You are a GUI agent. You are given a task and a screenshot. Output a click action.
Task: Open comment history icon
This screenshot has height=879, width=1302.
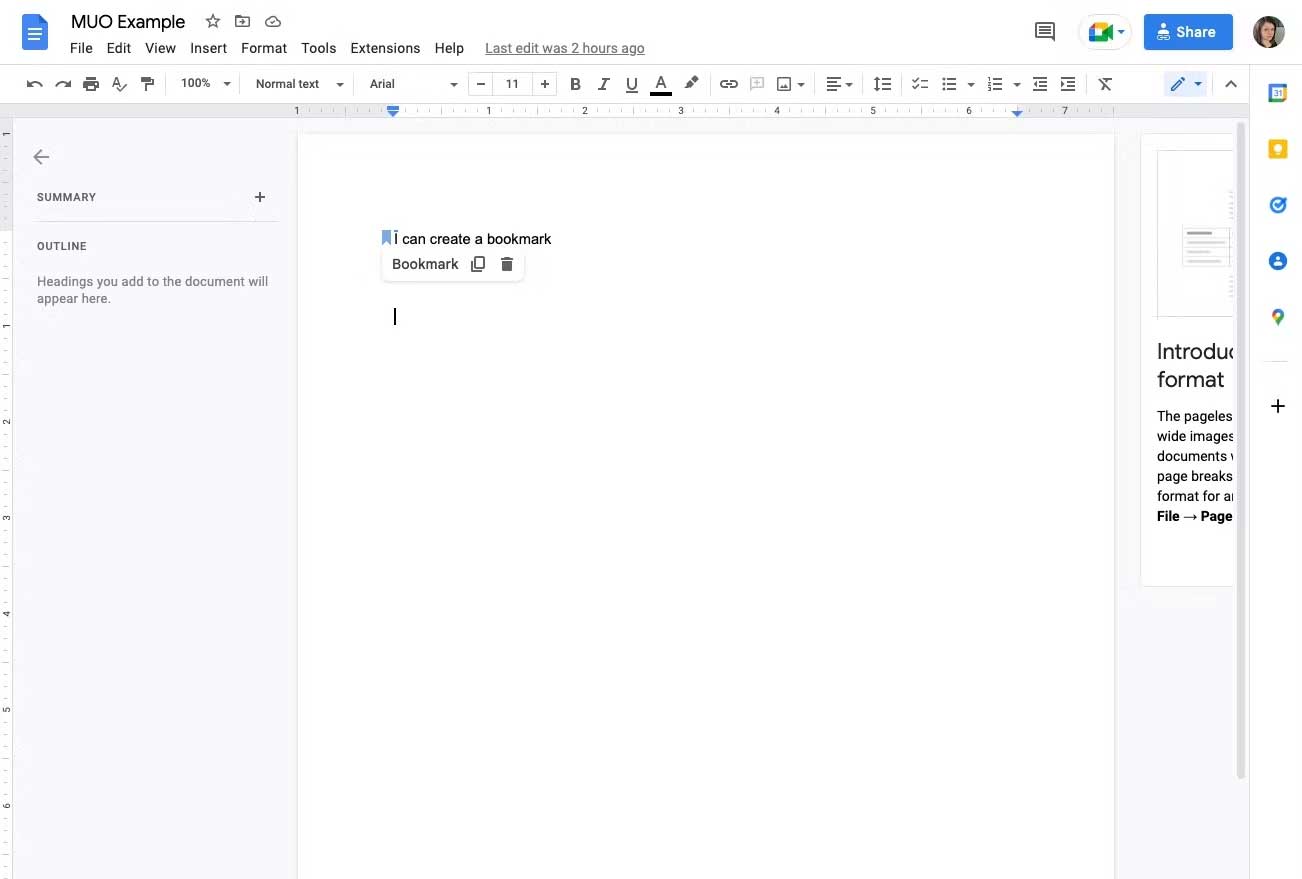(x=1044, y=32)
